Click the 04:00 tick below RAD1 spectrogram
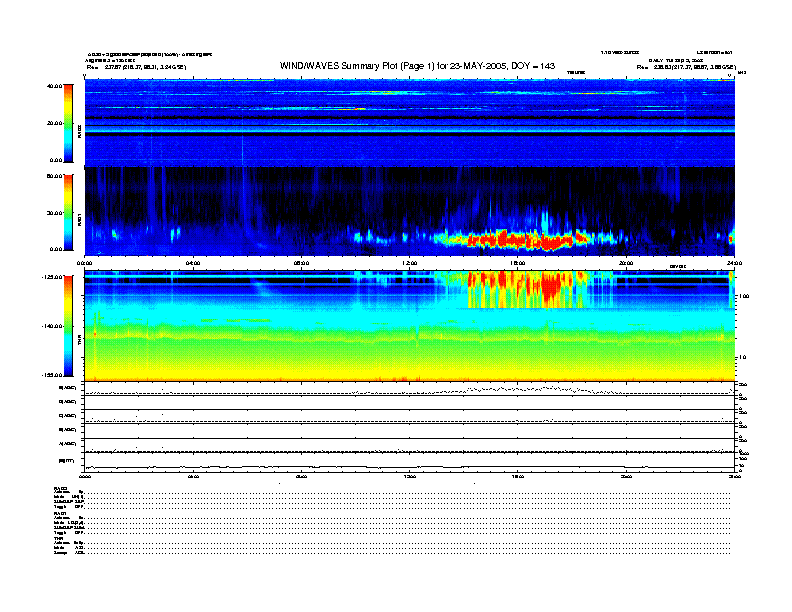Image resolution: width=792 pixels, height=612 pixels. click(x=193, y=263)
